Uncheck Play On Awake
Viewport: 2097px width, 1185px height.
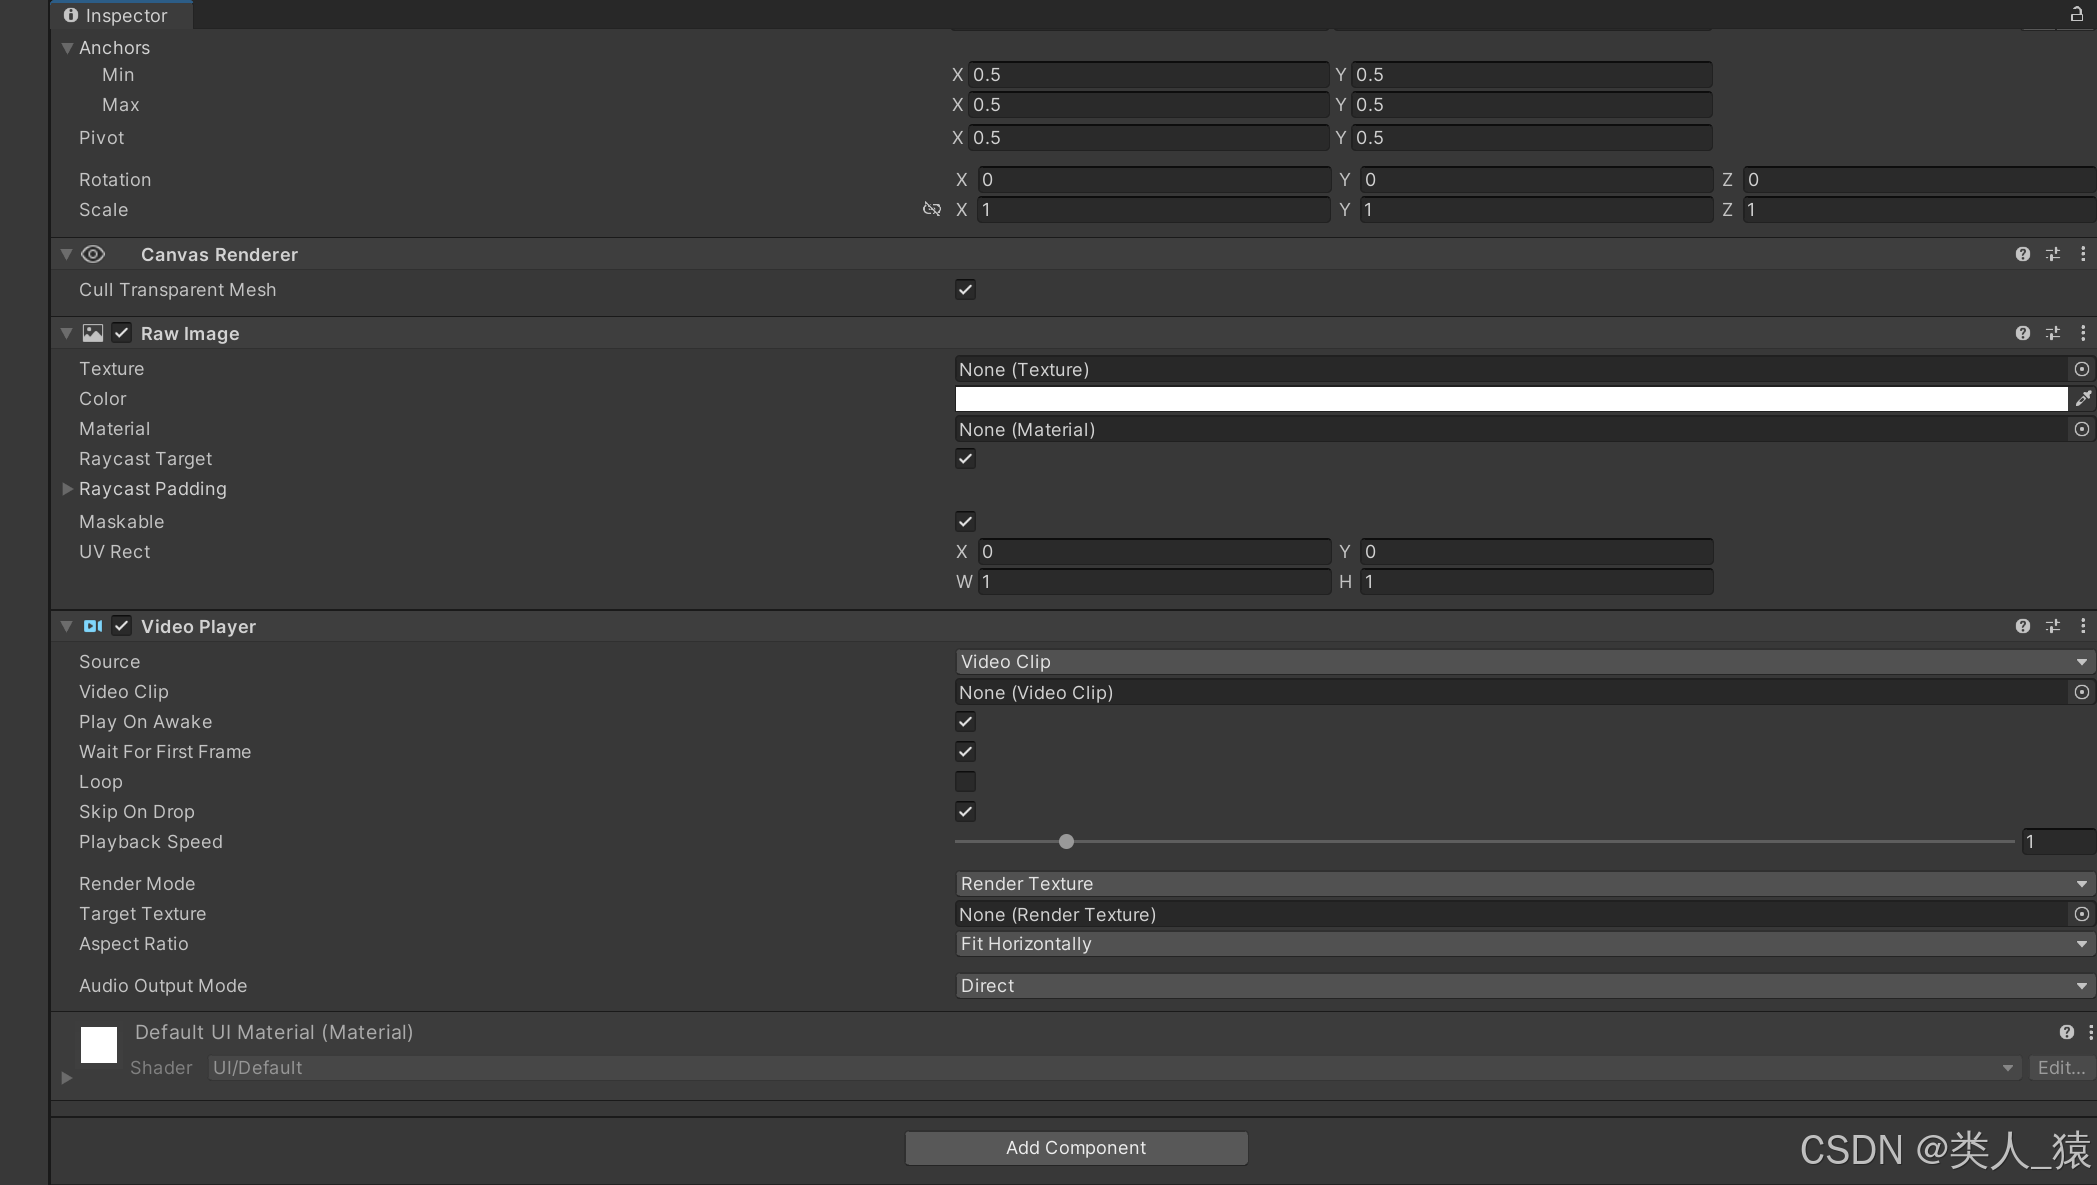click(965, 722)
